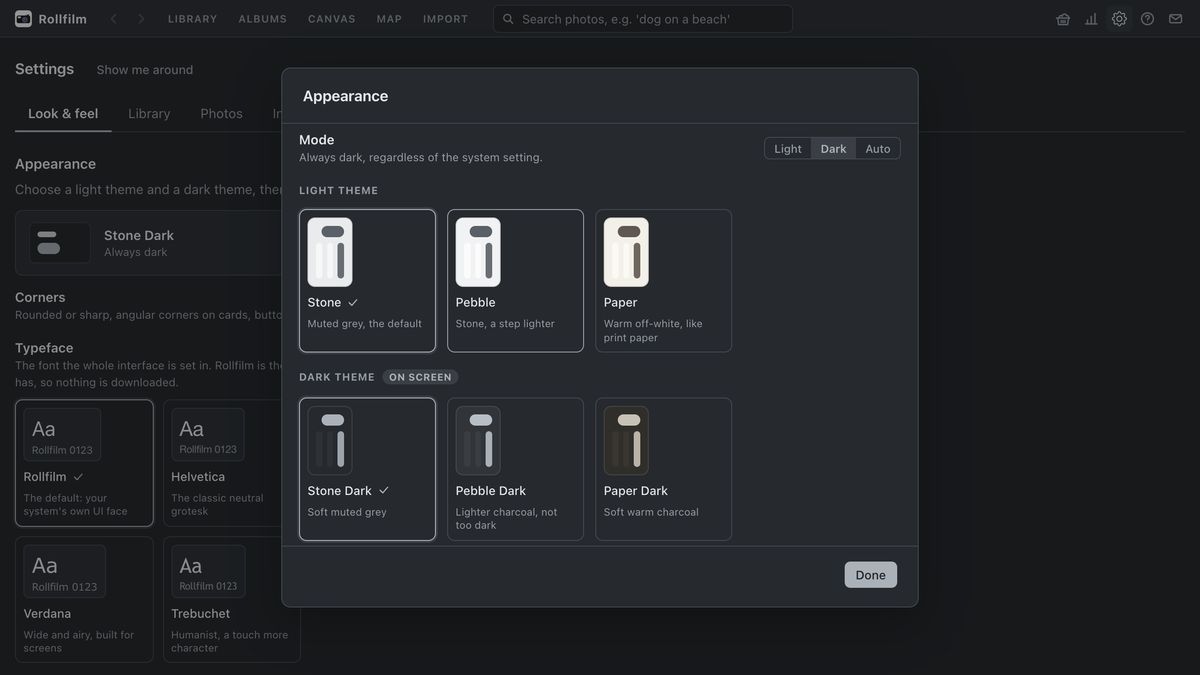The image size is (1200, 675).
Task: Click Show me around link
Action: [145, 70]
